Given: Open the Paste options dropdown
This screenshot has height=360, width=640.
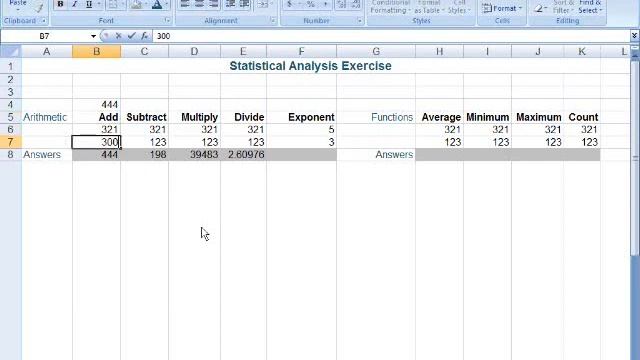Looking at the screenshot, I should tap(18, 6).
